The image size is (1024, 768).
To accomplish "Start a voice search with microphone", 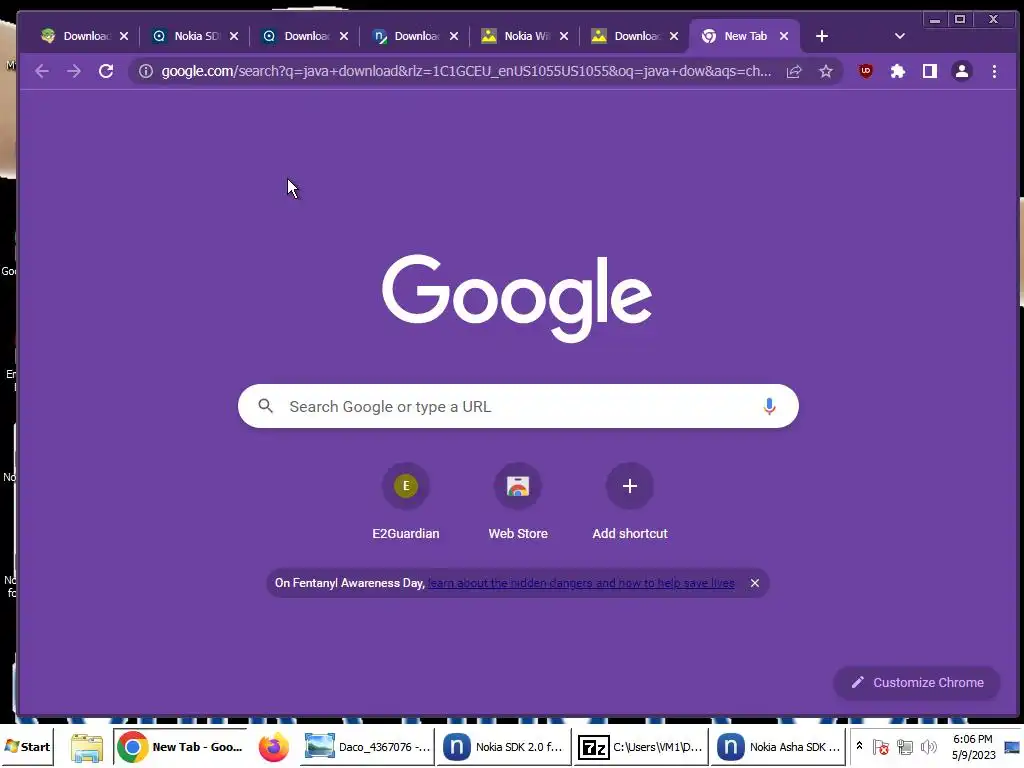I will (x=769, y=406).
